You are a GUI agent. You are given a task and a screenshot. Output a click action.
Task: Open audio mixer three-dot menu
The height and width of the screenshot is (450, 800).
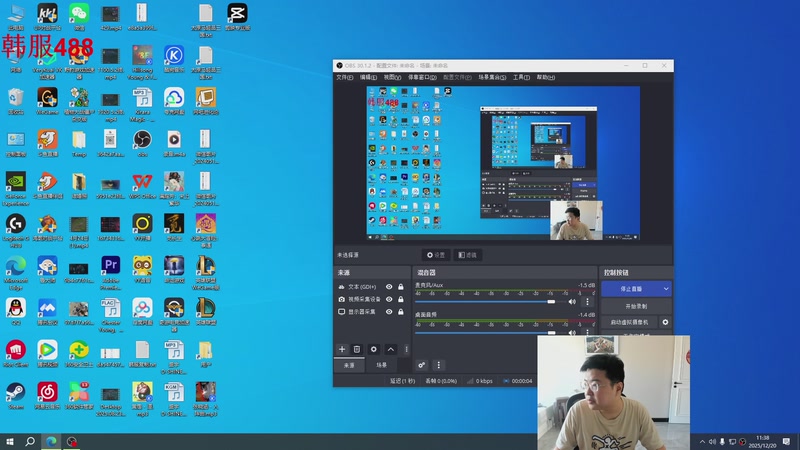point(438,365)
